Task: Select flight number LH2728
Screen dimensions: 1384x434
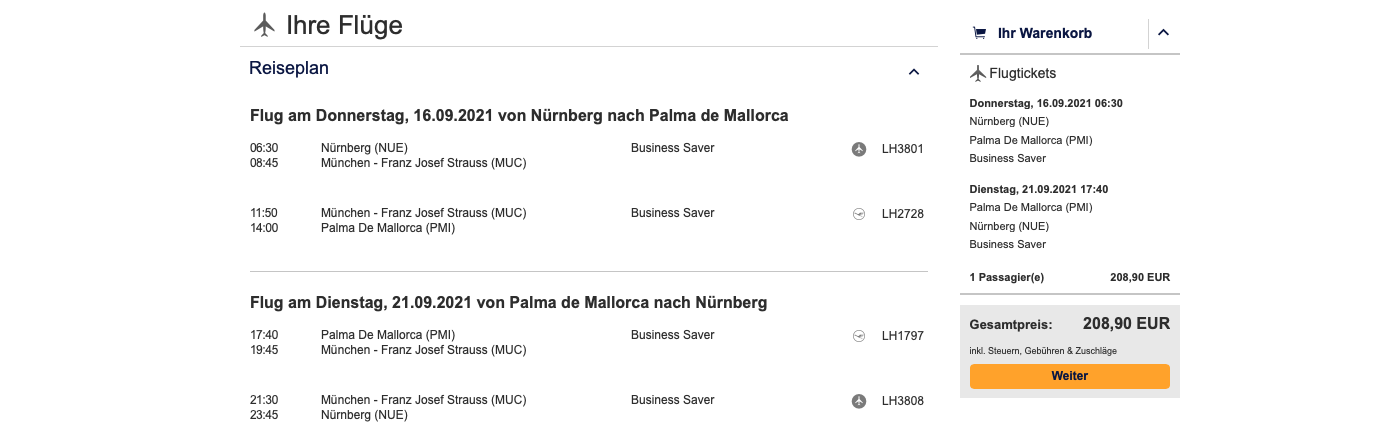Action: click(902, 213)
